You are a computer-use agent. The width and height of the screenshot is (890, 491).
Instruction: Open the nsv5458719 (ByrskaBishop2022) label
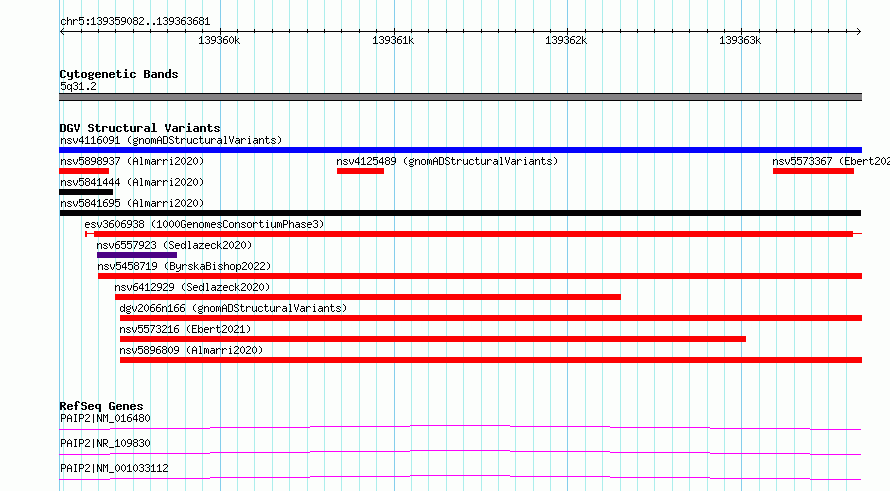(x=184, y=266)
